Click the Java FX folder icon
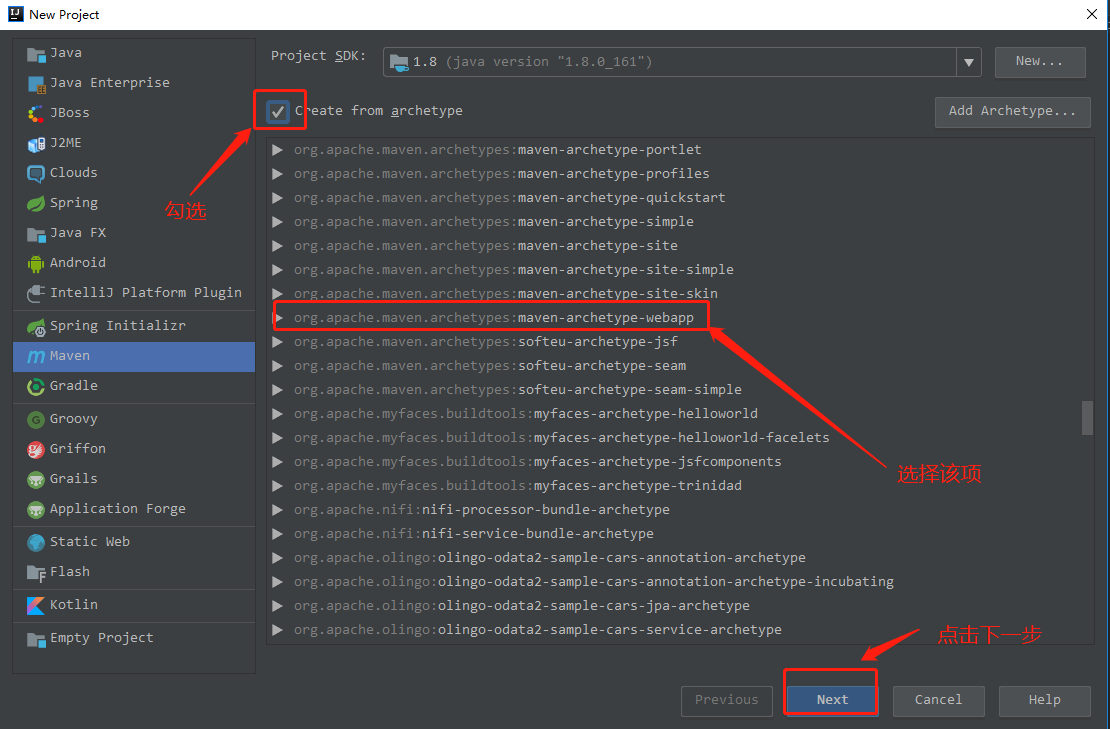 tap(35, 234)
